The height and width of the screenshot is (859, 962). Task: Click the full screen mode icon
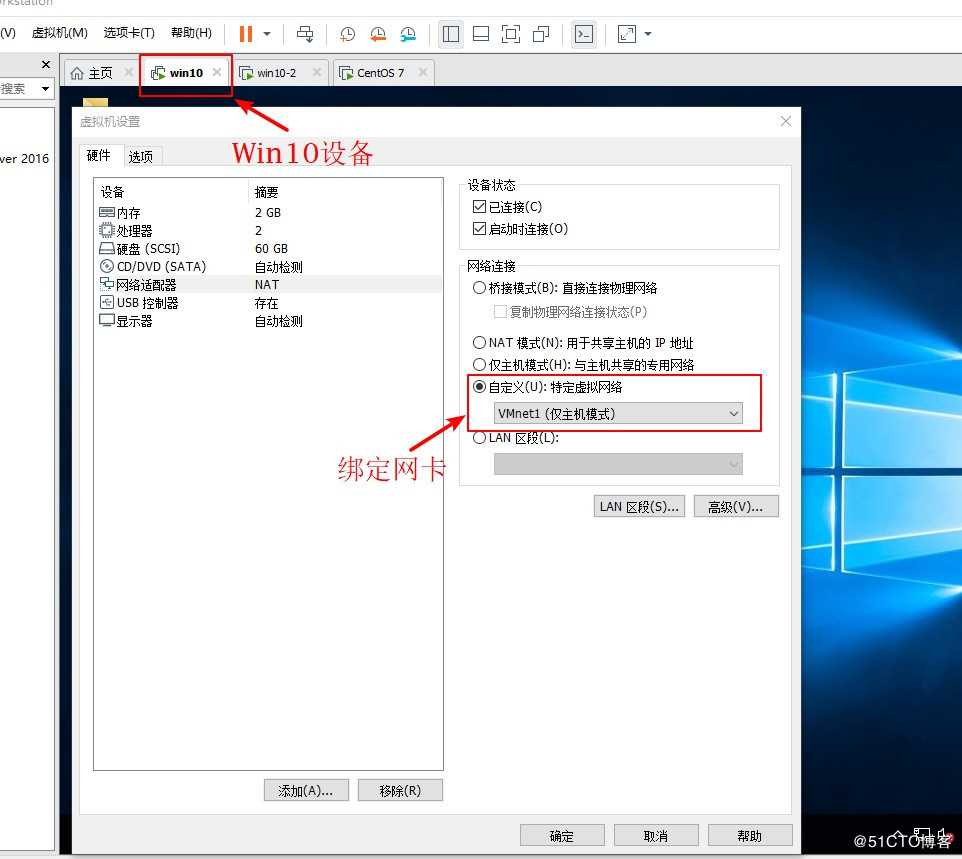pos(510,34)
